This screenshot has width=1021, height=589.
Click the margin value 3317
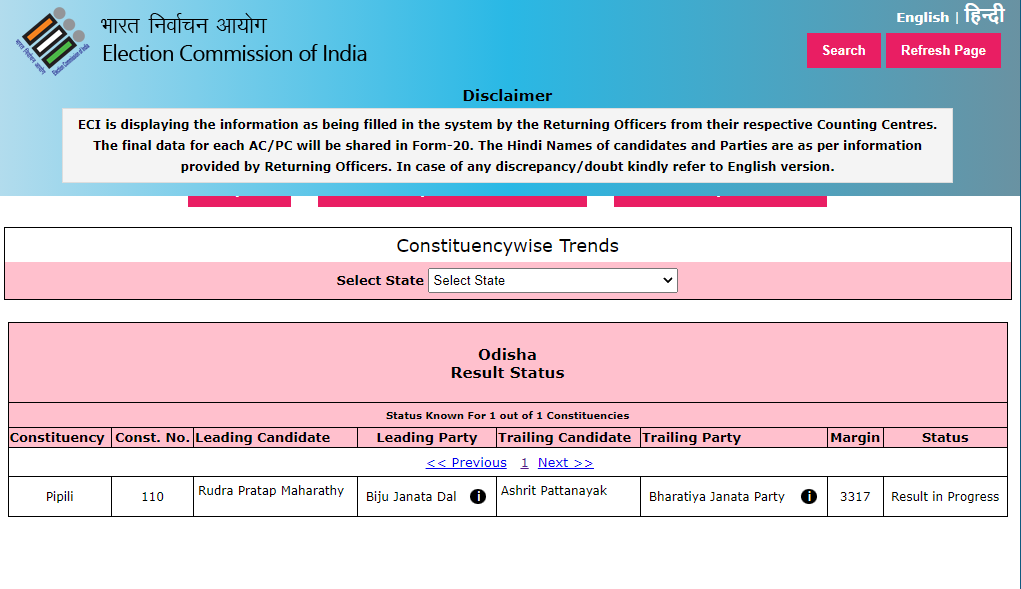(x=855, y=497)
